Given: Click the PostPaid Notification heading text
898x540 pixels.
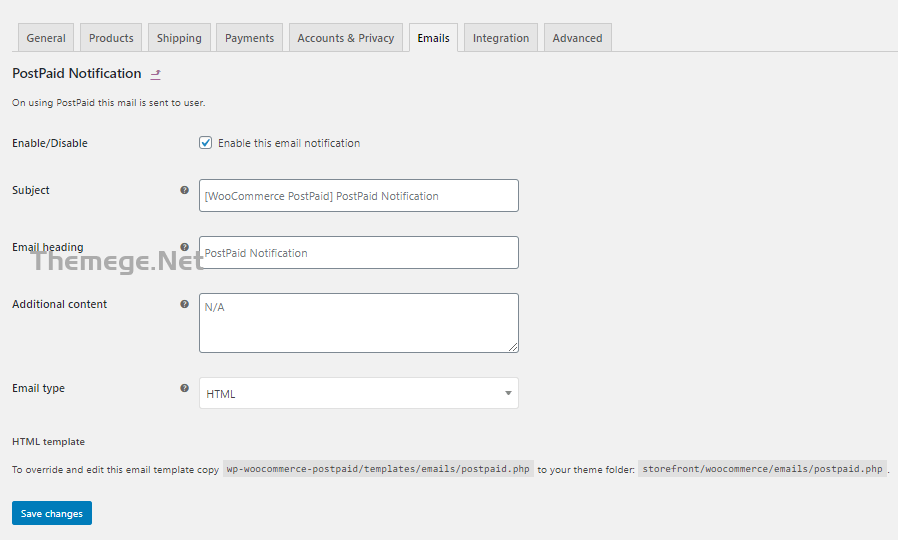Looking at the screenshot, I should [x=77, y=73].
